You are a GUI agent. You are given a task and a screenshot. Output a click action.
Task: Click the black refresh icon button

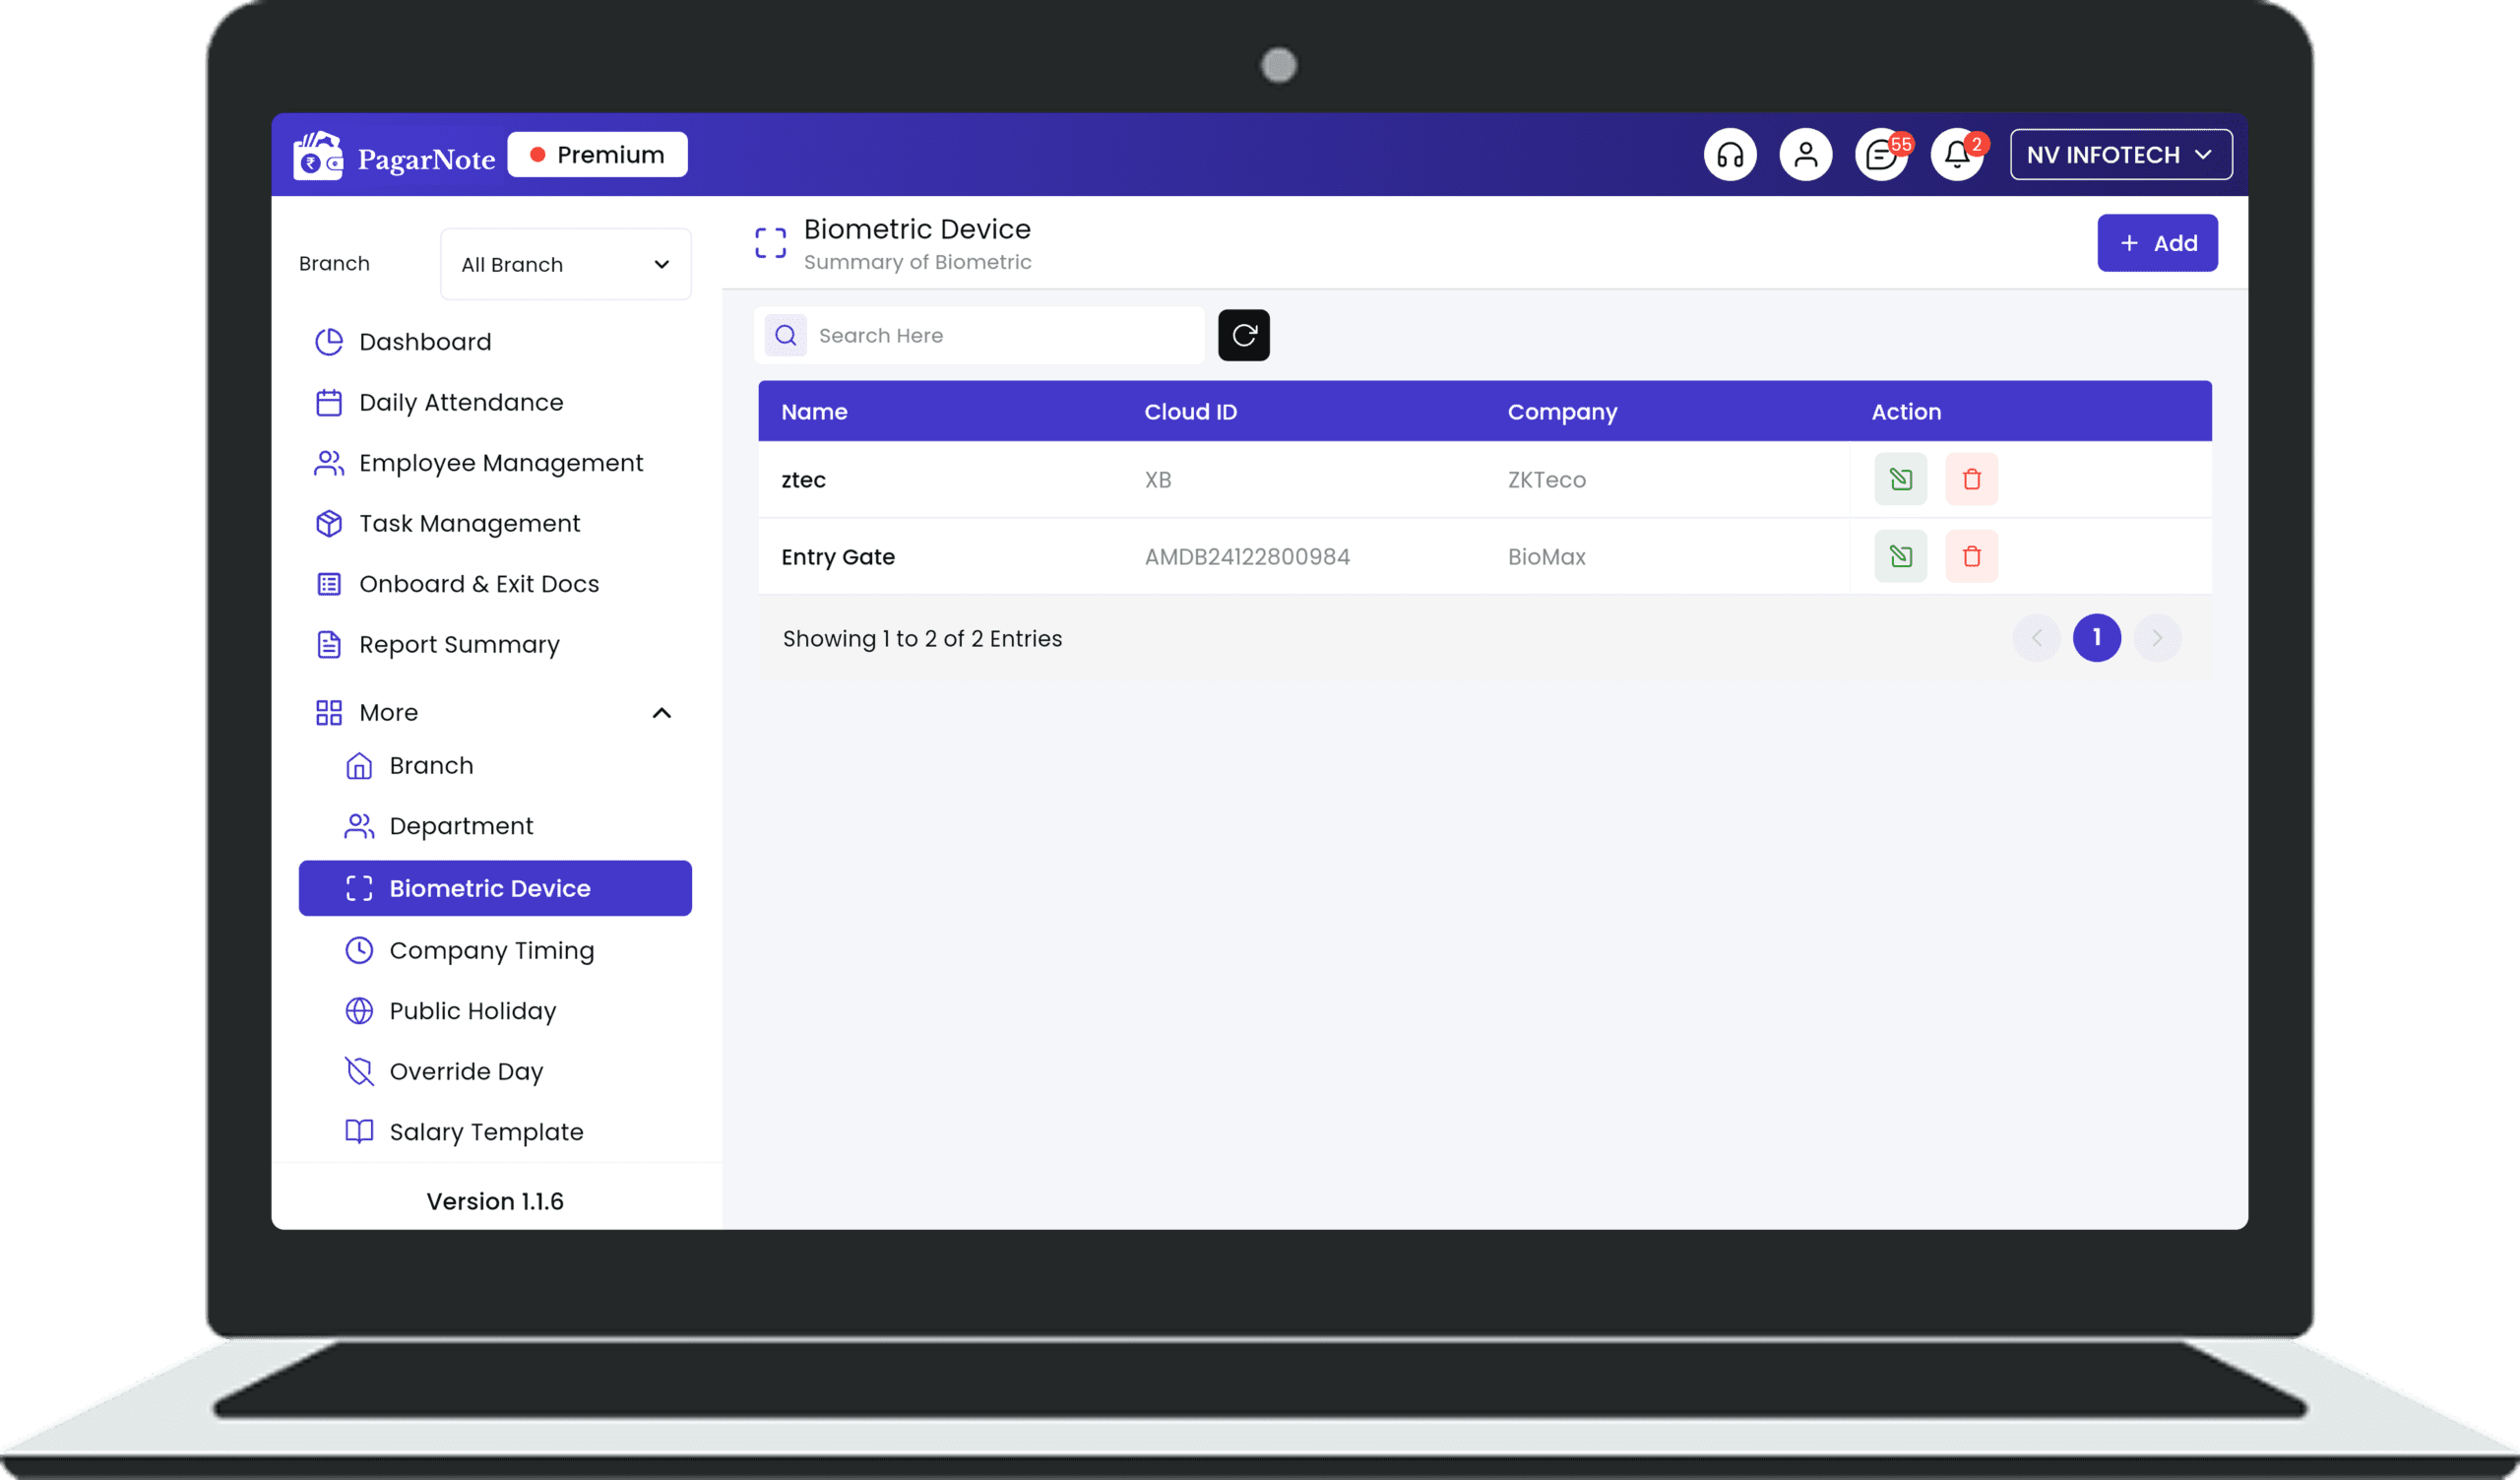click(x=1244, y=335)
